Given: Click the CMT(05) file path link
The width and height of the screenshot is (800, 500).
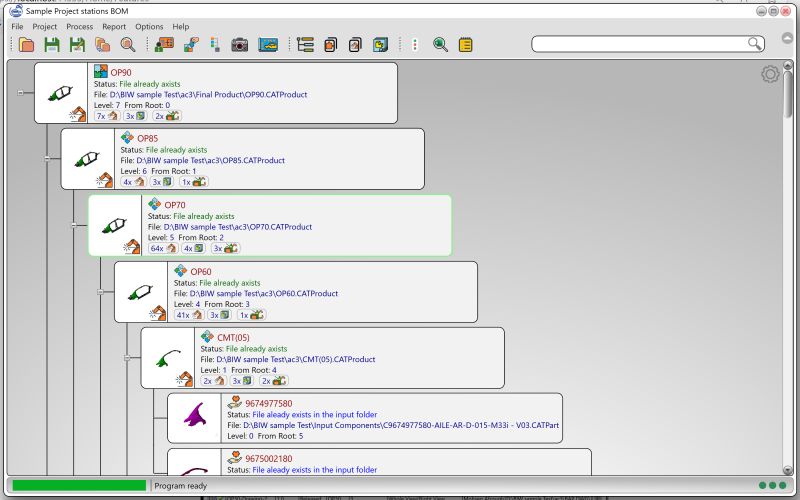Looking at the screenshot, I should click(295, 359).
